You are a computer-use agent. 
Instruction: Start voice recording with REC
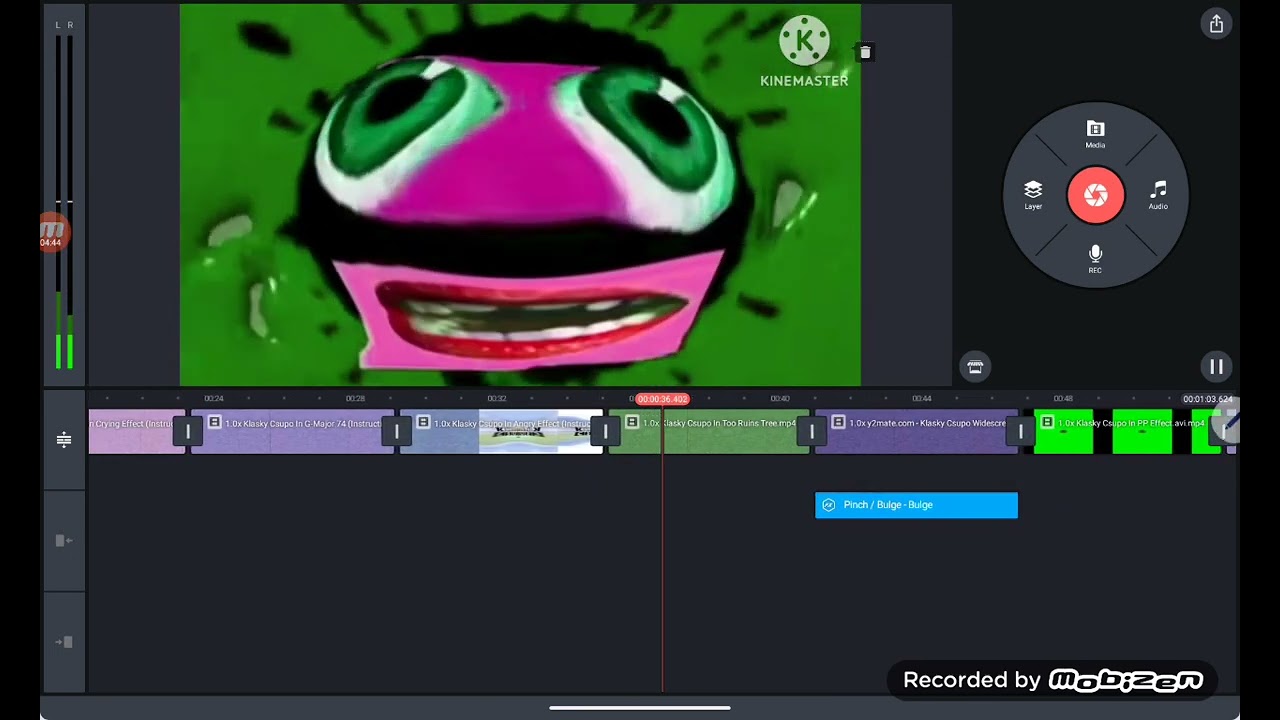pyautogui.click(x=1095, y=259)
